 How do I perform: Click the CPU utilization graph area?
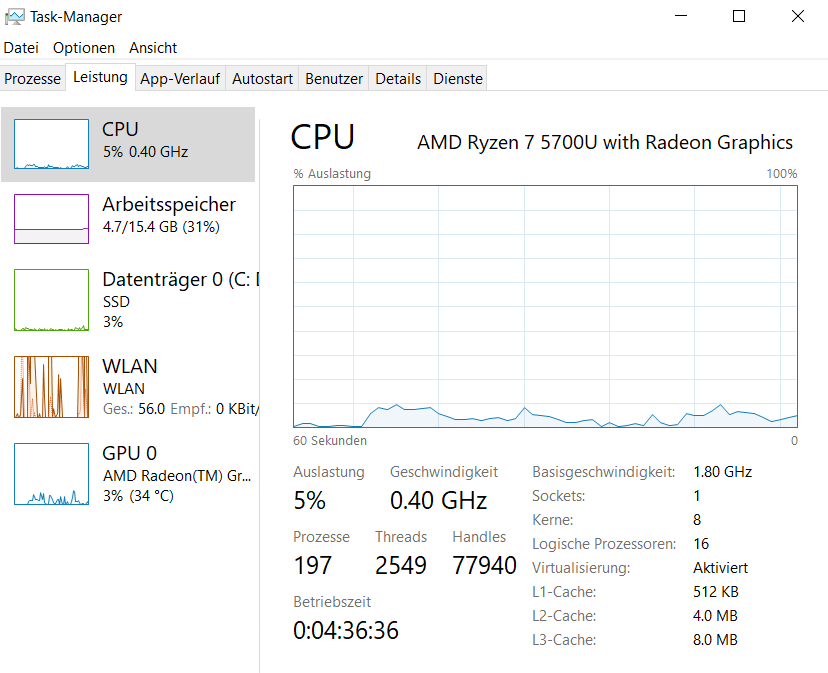click(545, 306)
